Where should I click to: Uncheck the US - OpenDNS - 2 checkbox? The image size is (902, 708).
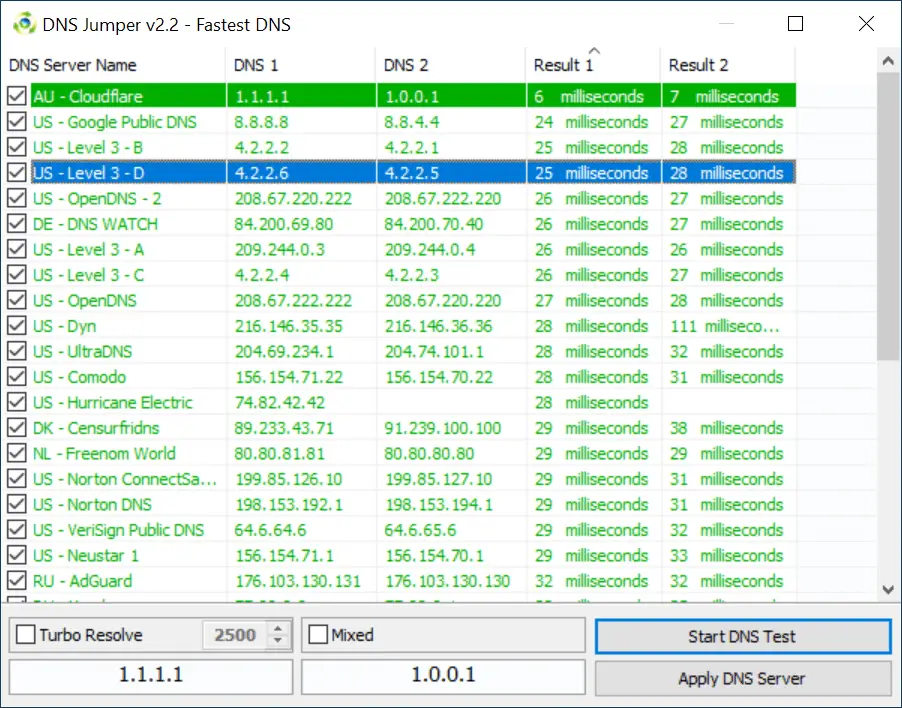17,198
